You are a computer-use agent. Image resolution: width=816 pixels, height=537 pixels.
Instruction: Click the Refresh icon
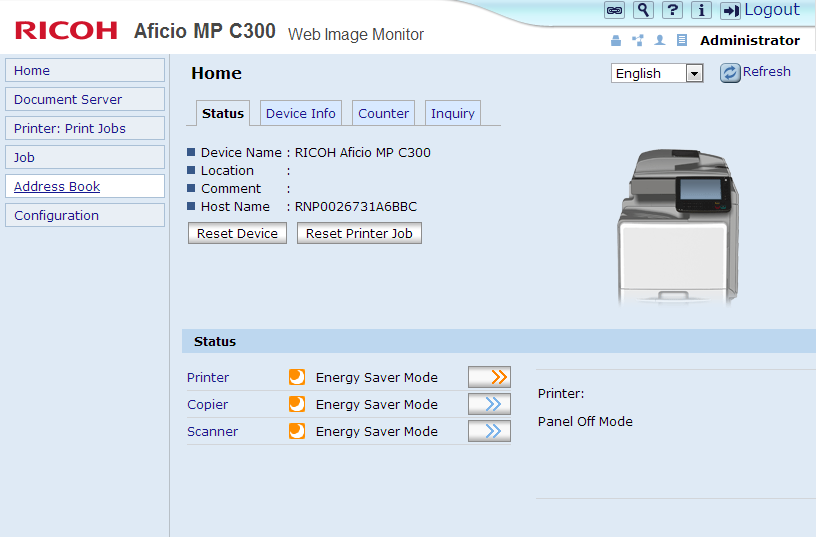coord(730,72)
